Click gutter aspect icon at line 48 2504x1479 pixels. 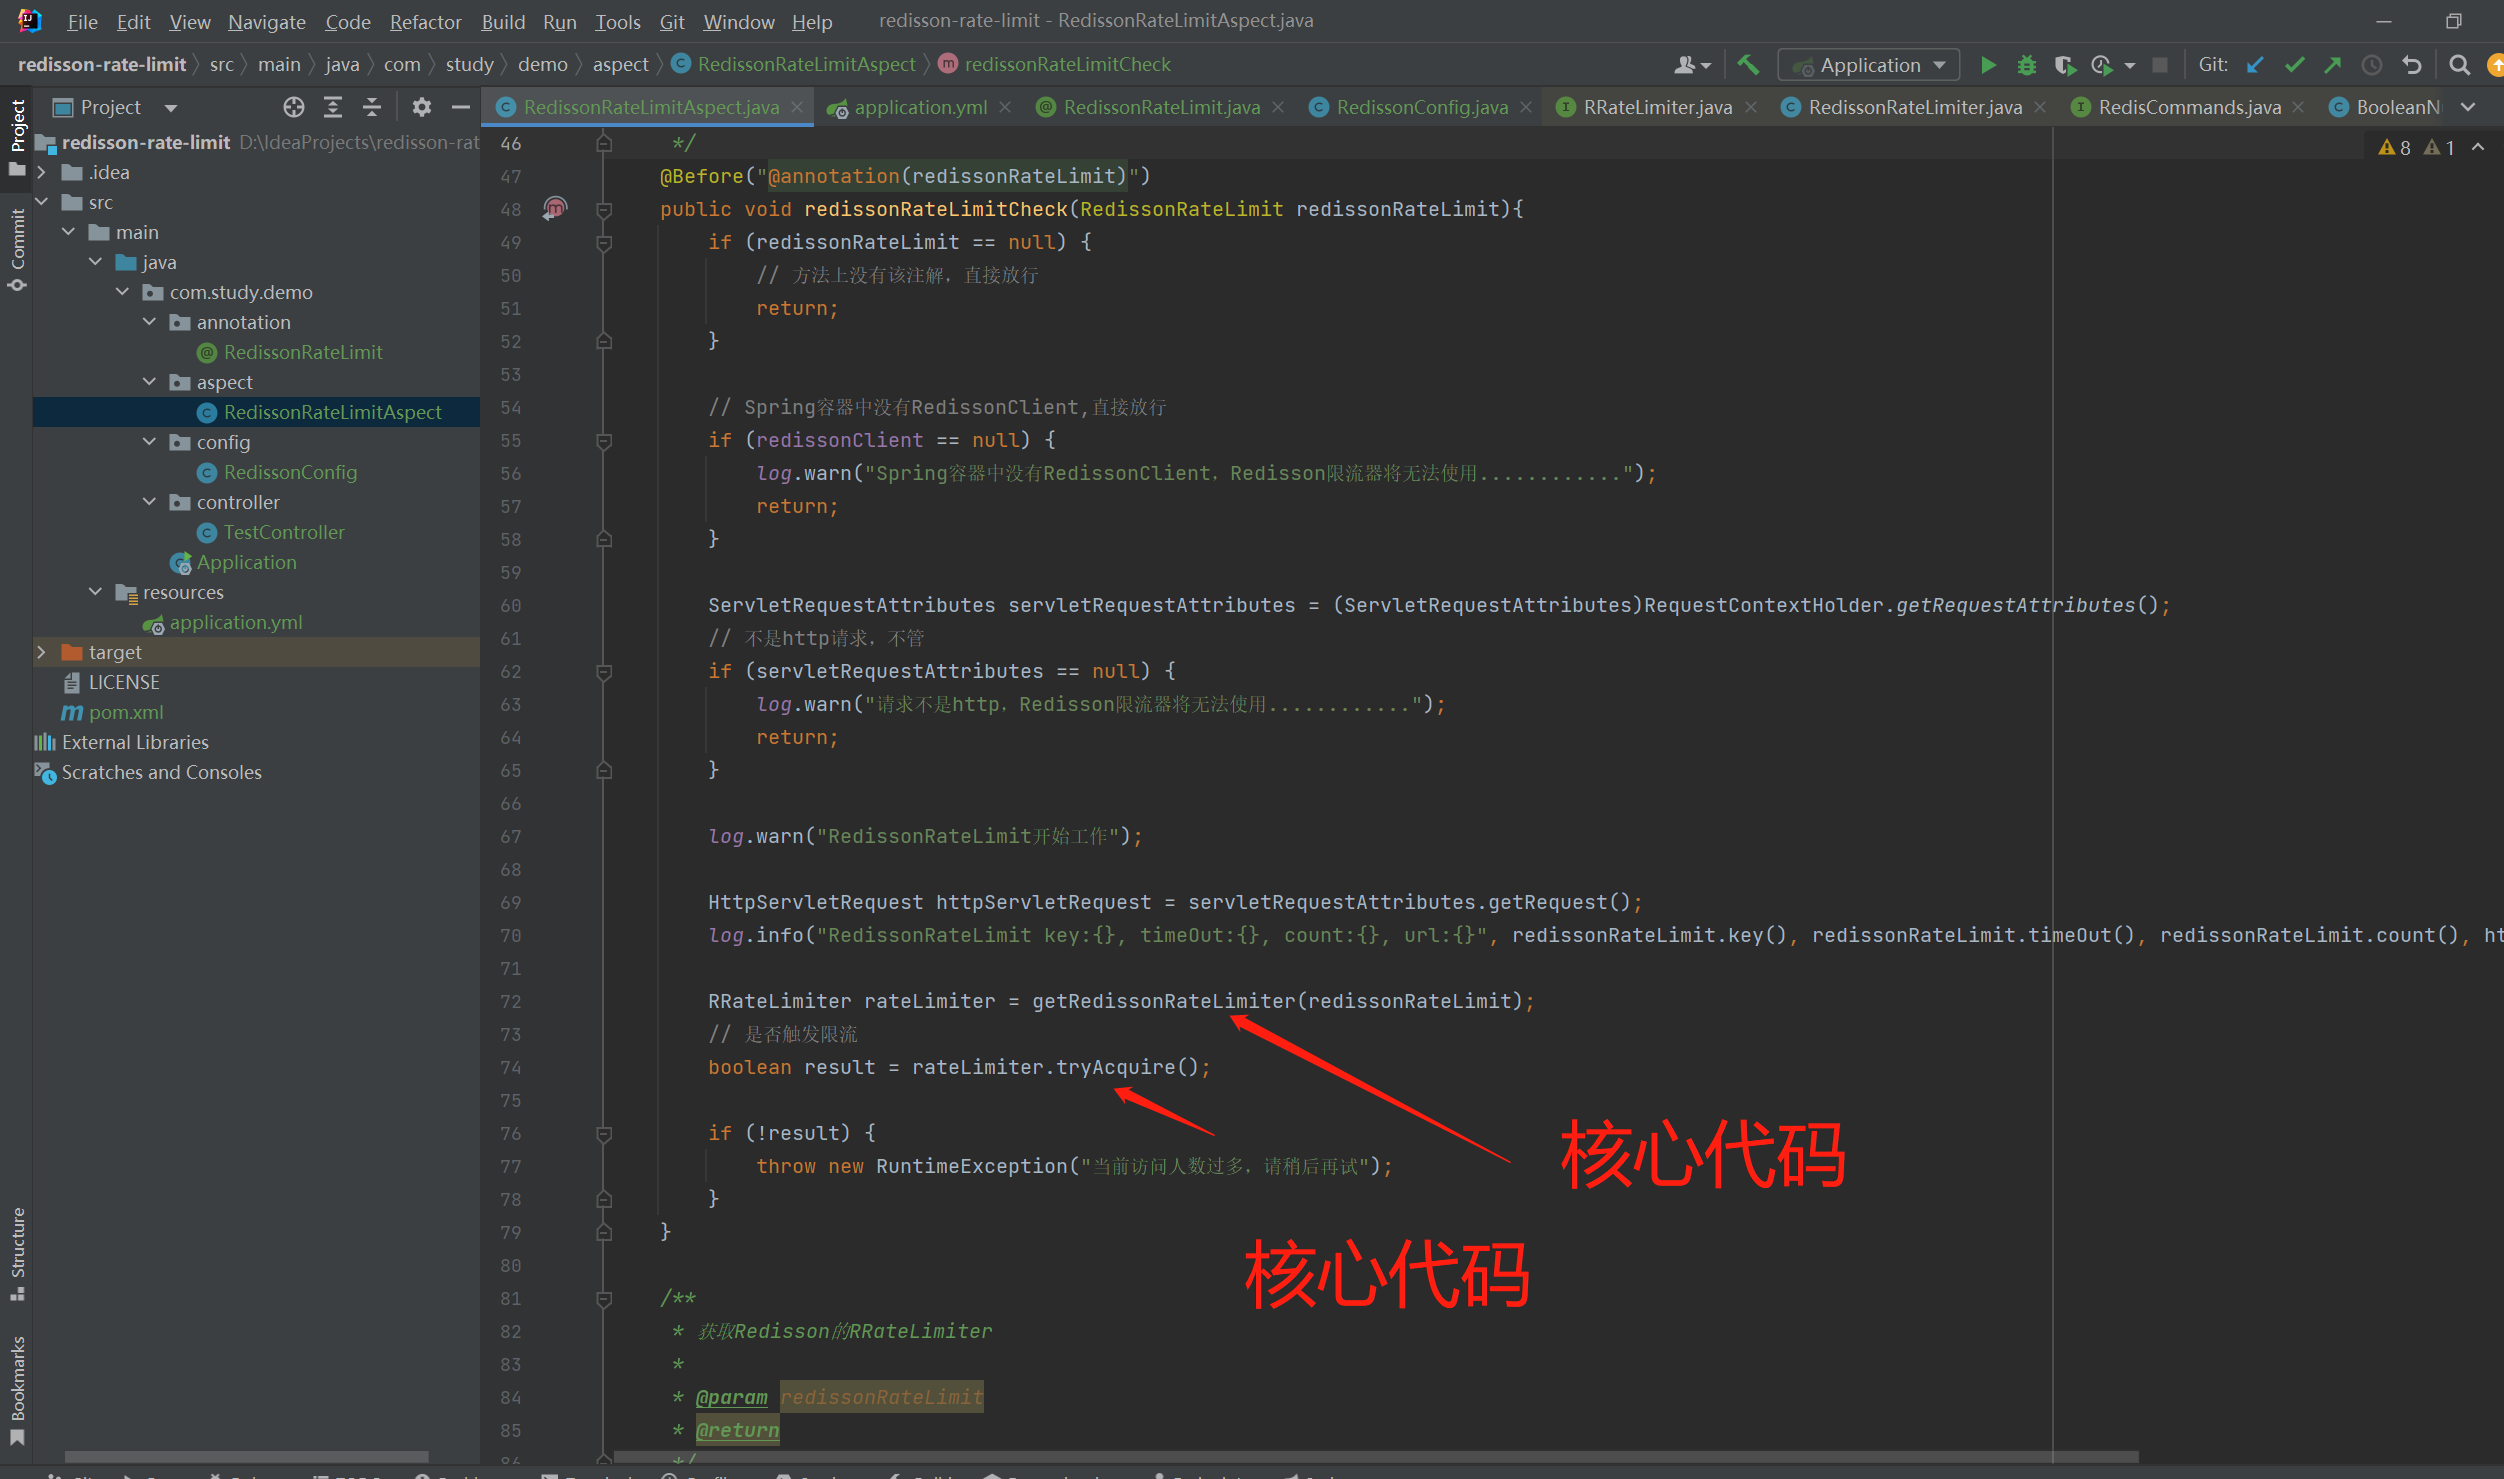[x=555, y=208]
